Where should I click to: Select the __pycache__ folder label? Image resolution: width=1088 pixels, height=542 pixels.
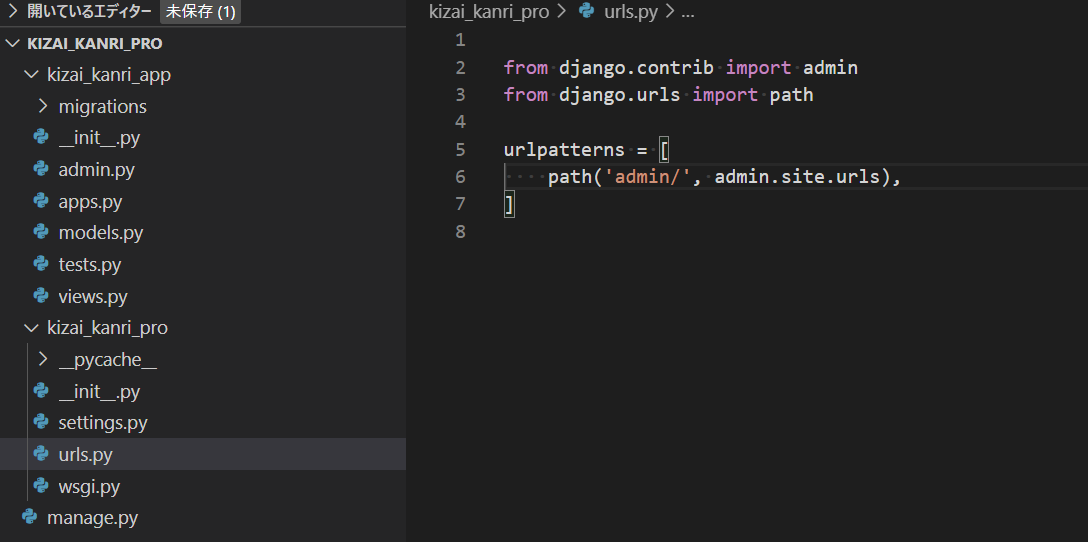click(108, 359)
